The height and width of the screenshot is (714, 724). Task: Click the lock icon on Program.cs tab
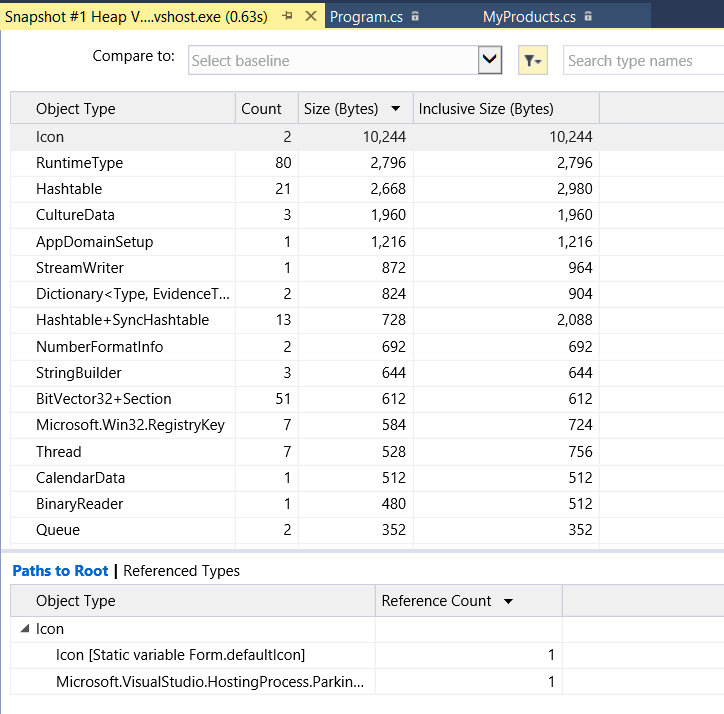(x=415, y=17)
